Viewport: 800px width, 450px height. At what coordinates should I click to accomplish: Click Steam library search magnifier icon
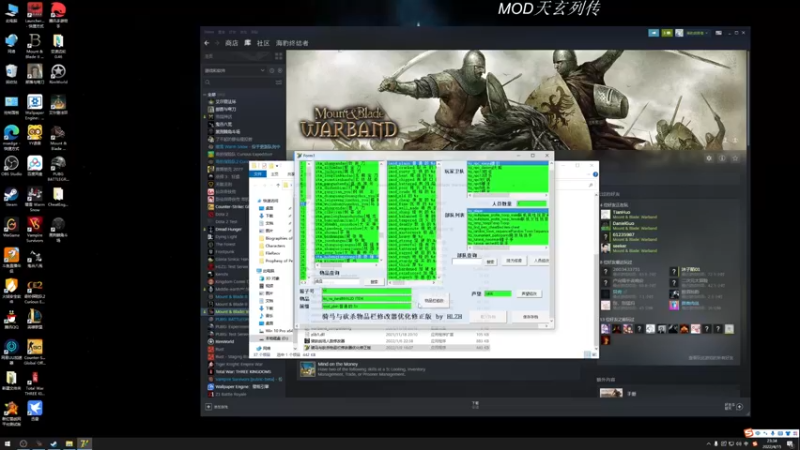tap(208, 82)
